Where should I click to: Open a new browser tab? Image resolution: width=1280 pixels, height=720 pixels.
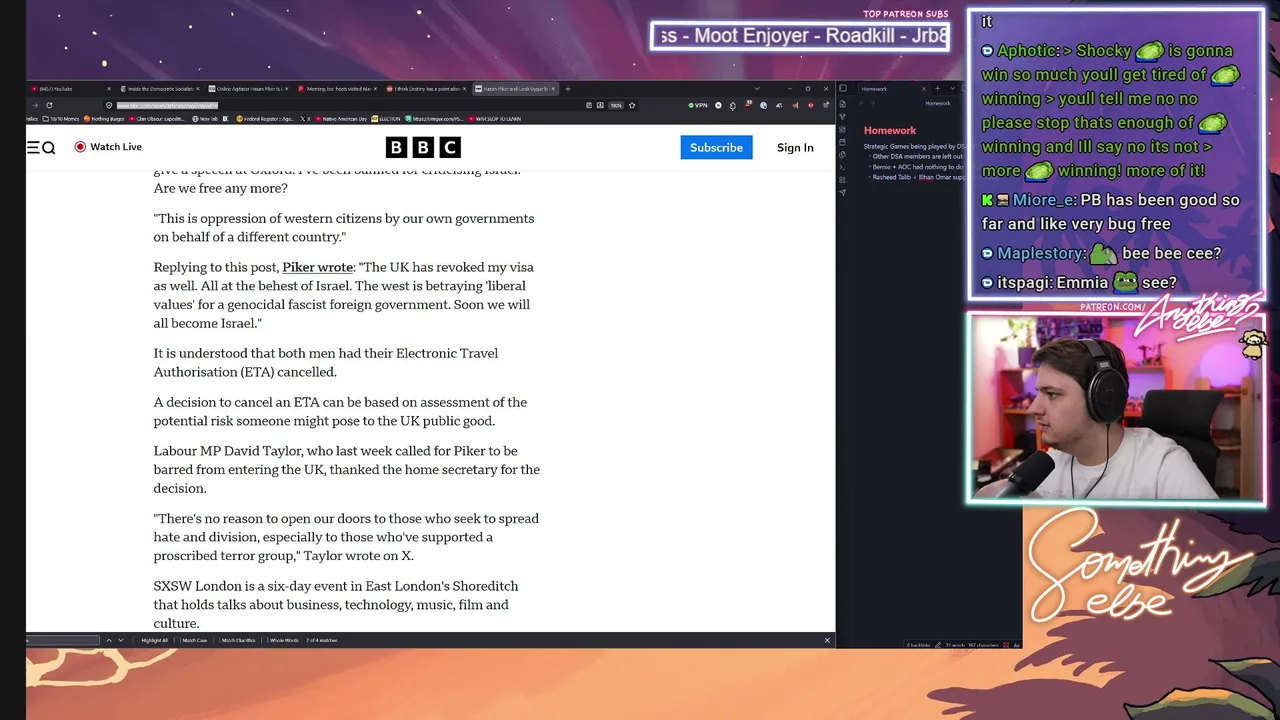click(x=568, y=89)
